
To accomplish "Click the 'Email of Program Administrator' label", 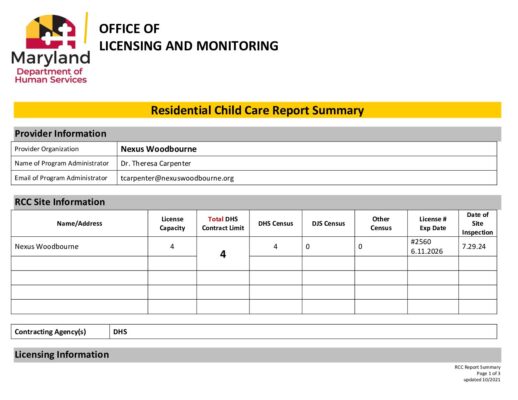I will click(x=61, y=178).
